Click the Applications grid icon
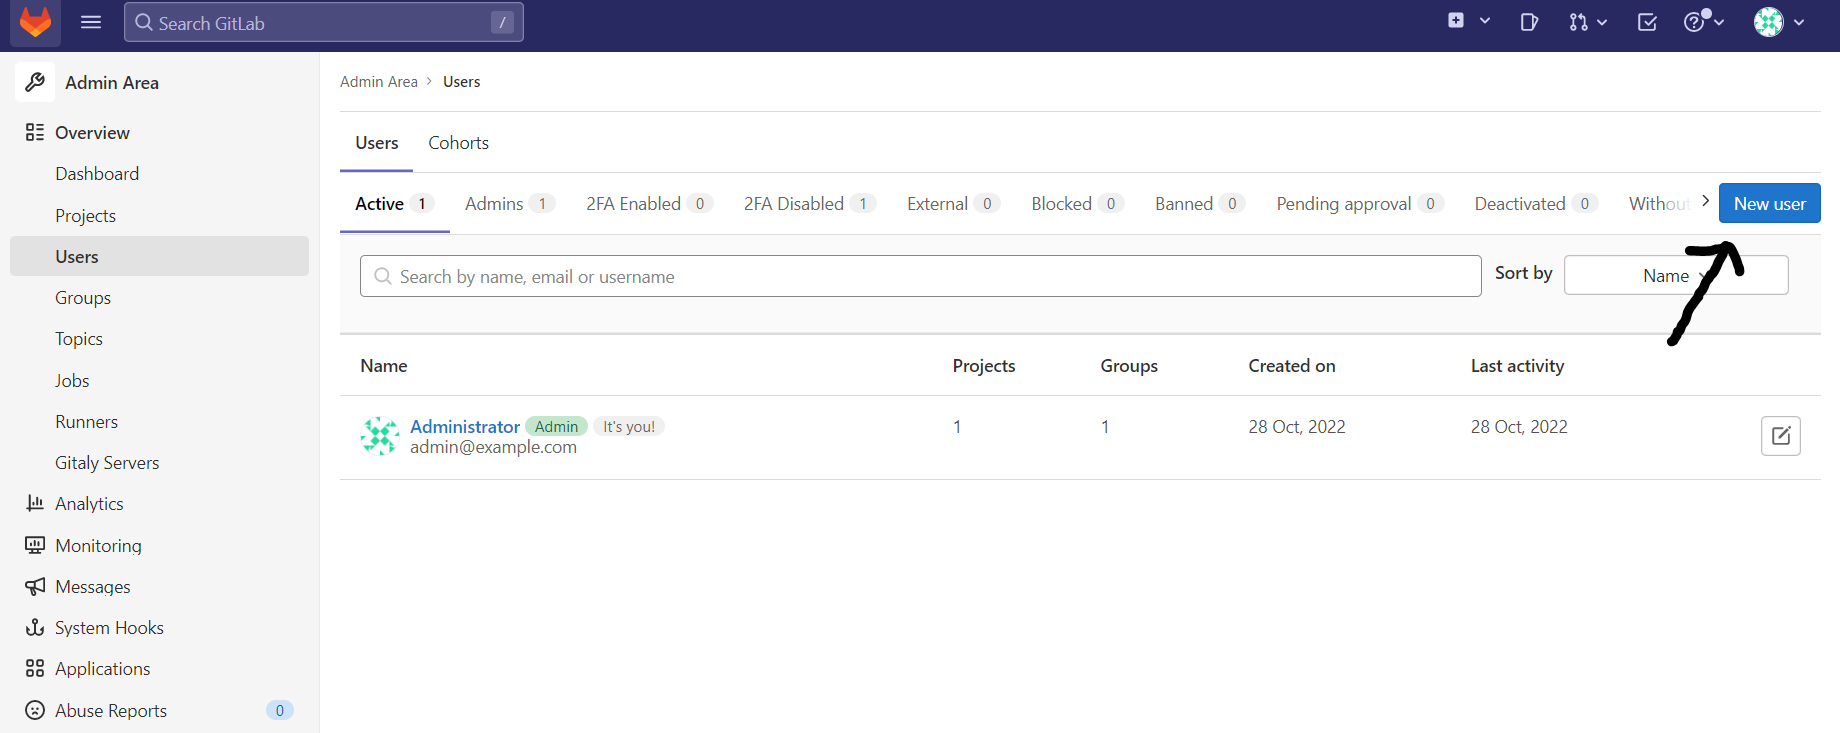The height and width of the screenshot is (733, 1840). point(35,668)
